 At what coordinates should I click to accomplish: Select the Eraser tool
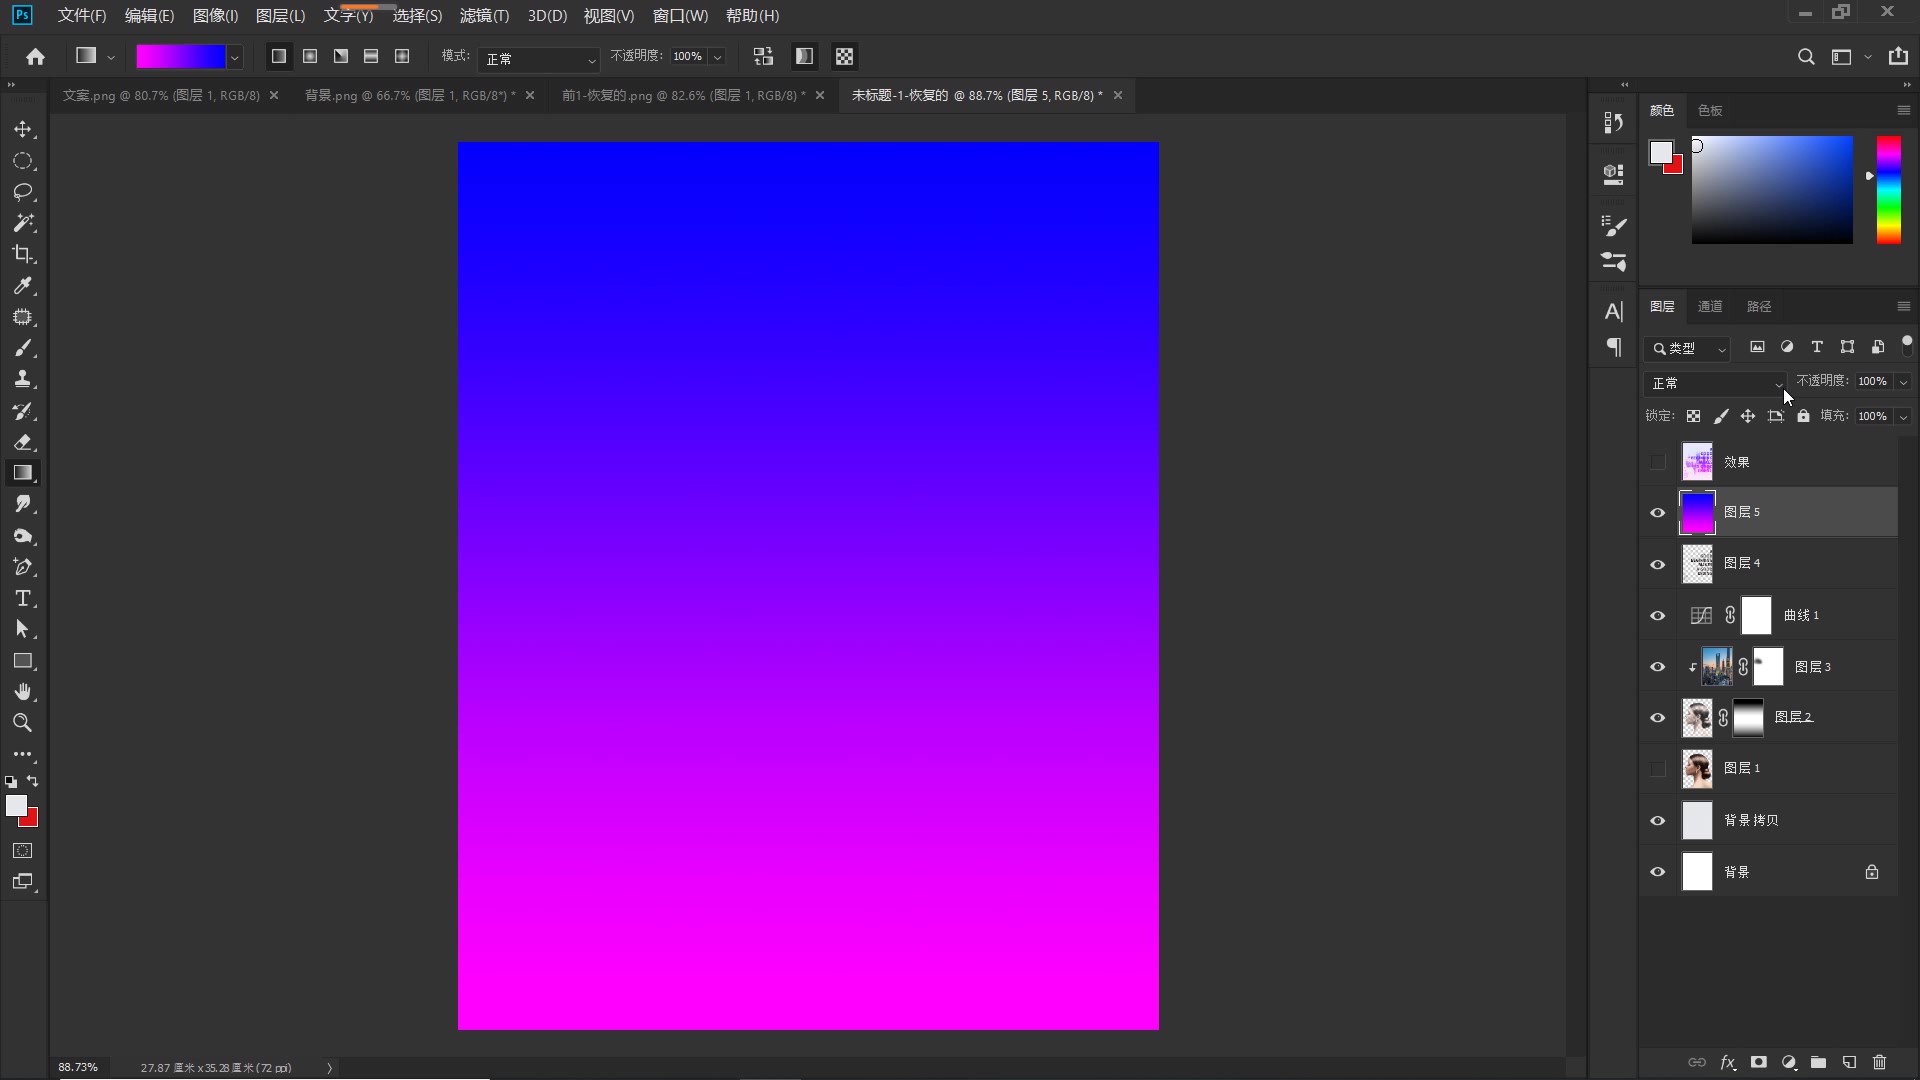coord(23,442)
